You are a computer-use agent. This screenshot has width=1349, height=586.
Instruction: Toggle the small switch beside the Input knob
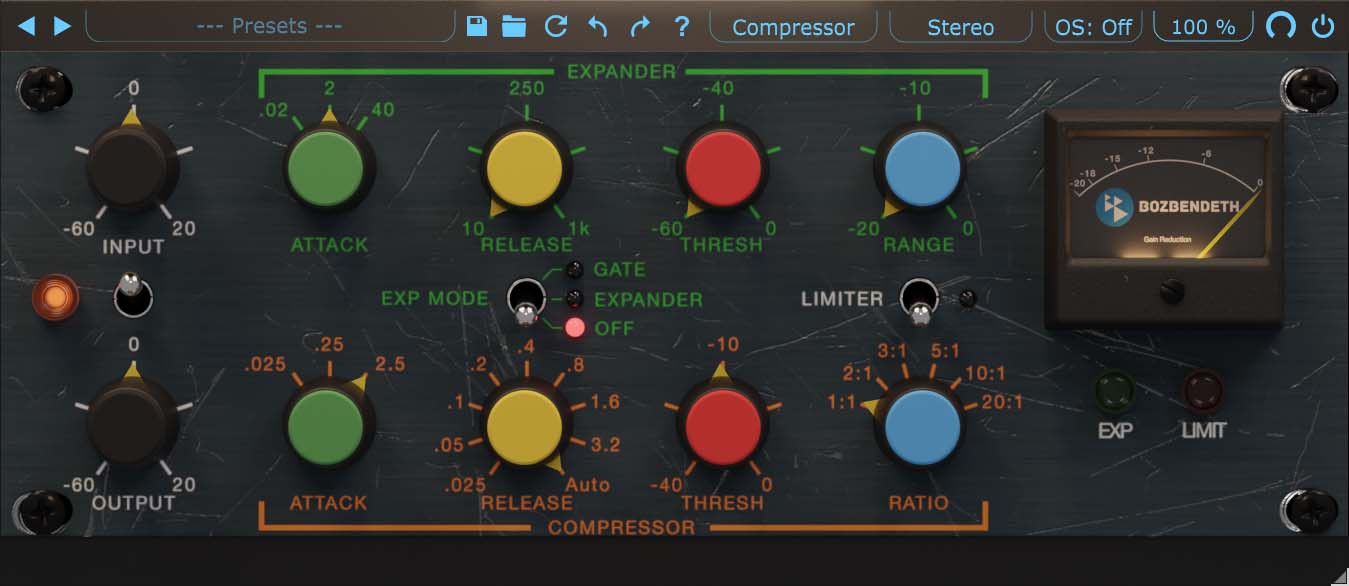point(133,297)
